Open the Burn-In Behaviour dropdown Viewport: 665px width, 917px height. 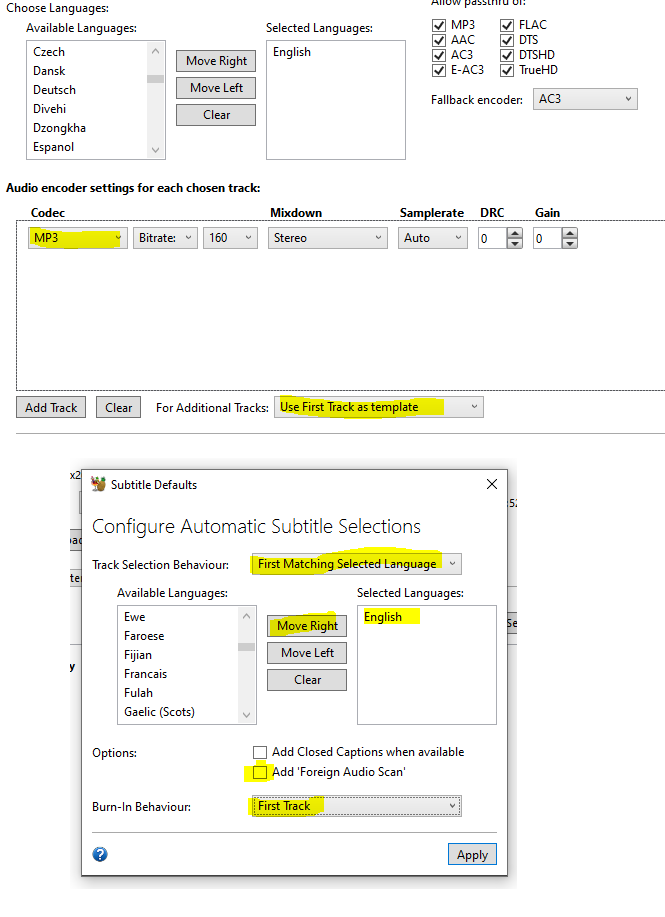pos(357,806)
